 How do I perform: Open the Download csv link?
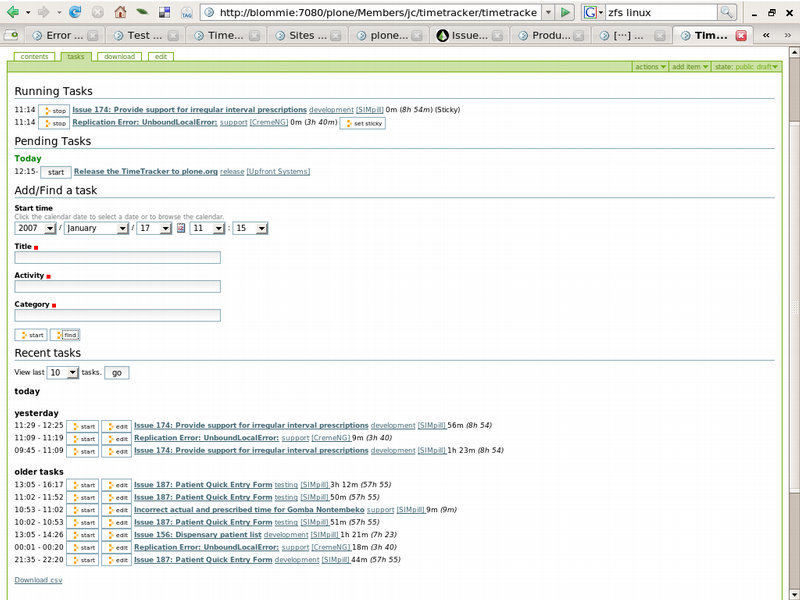pyautogui.click(x=38, y=580)
